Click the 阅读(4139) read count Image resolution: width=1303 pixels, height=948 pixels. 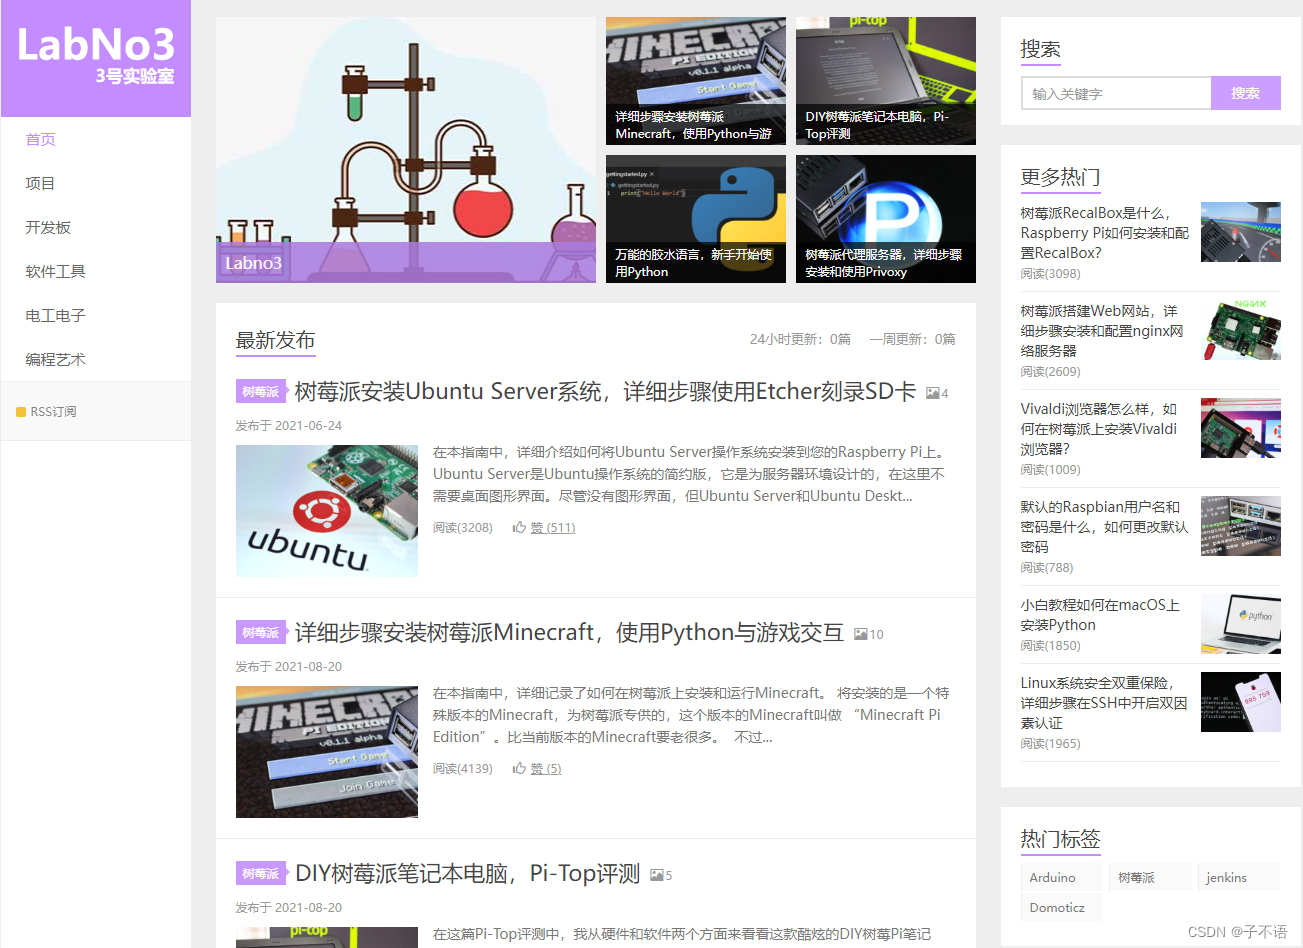[x=463, y=768]
